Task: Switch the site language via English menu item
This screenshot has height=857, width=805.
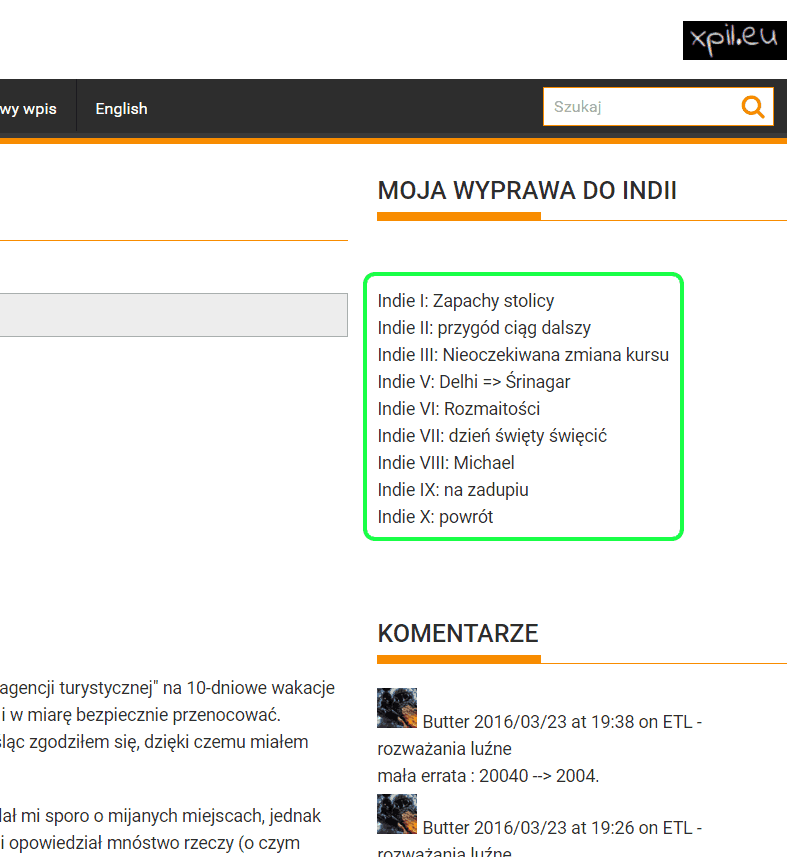Action: (121, 108)
